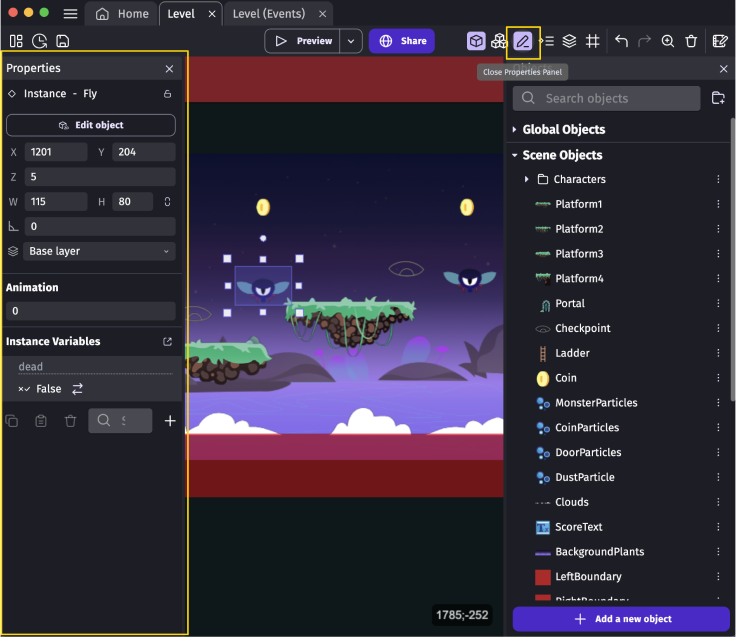Open the zoom options magnifier icon
Image resolution: width=741 pixels, height=637 pixels.
pos(668,41)
